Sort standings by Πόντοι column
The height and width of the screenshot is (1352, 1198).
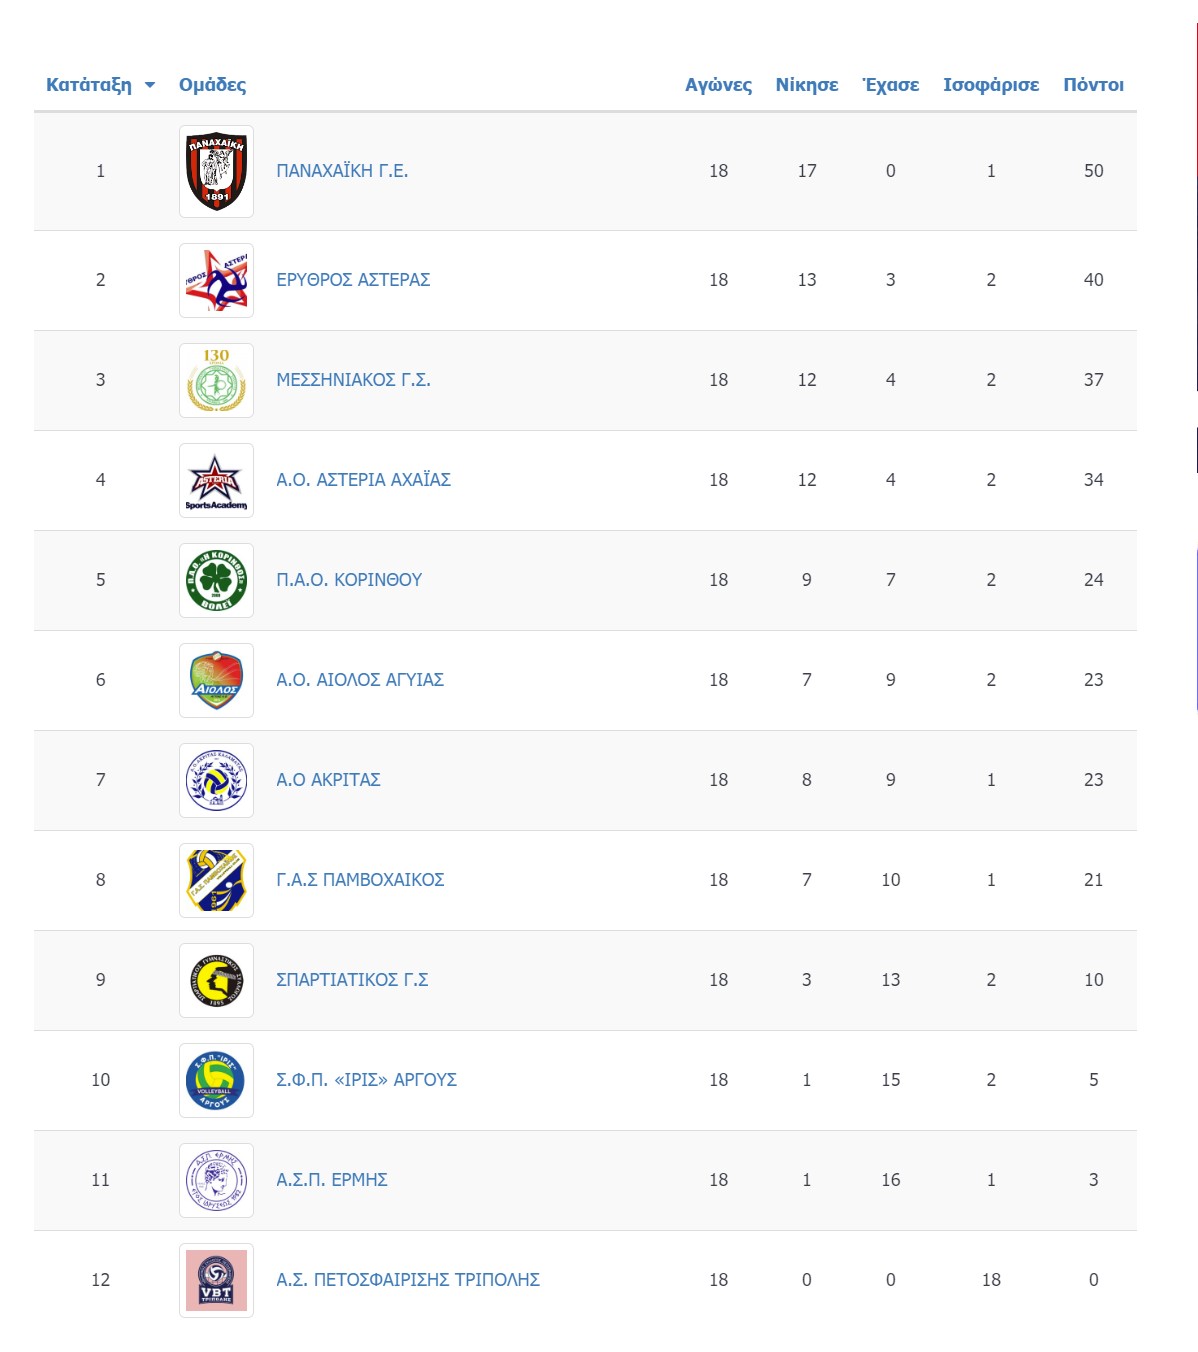[1093, 85]
